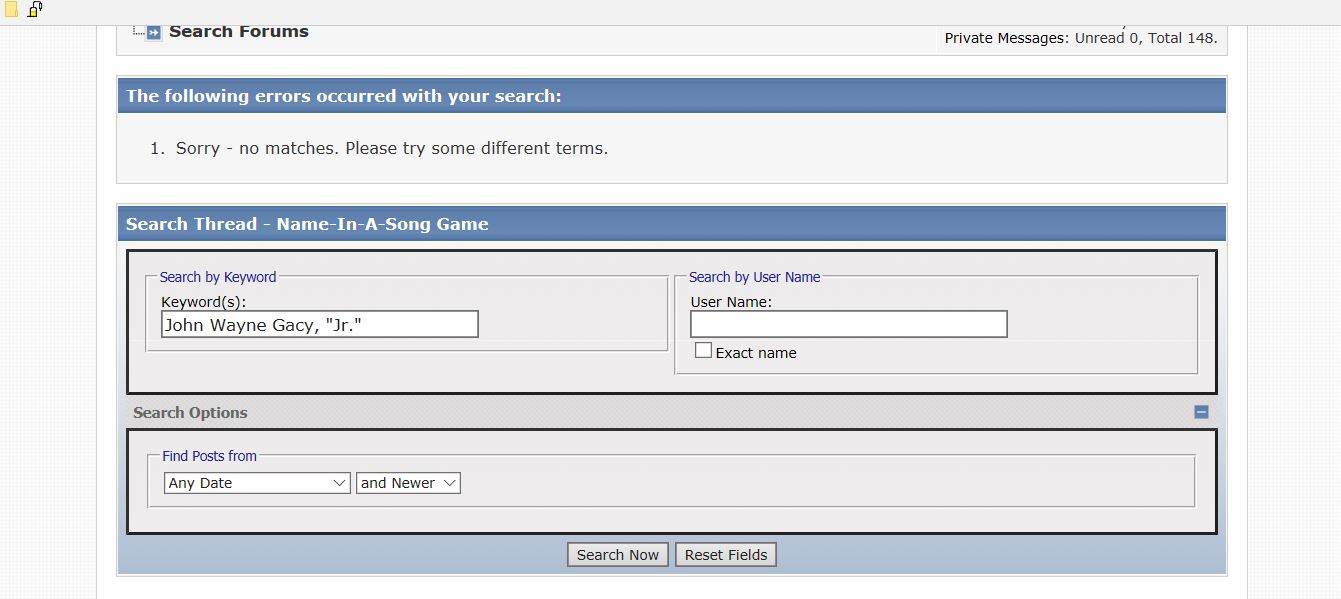Screen dimensions: 1341x599
Task: Open the and Newer dropdown
Action: pos(408,483)
